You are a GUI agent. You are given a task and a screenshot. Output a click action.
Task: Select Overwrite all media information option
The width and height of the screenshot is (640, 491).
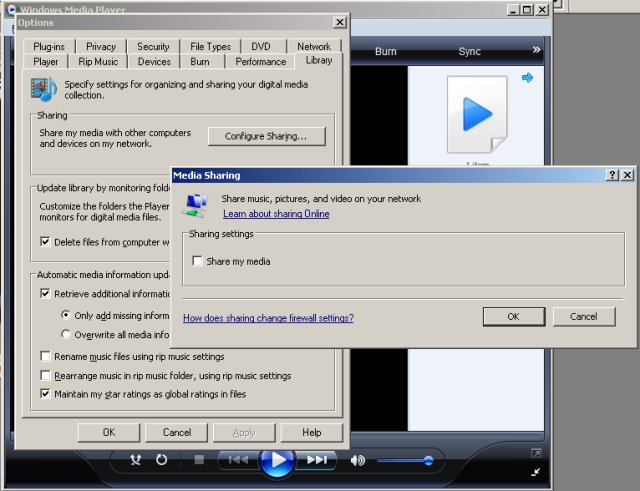(x=66, y=335)
